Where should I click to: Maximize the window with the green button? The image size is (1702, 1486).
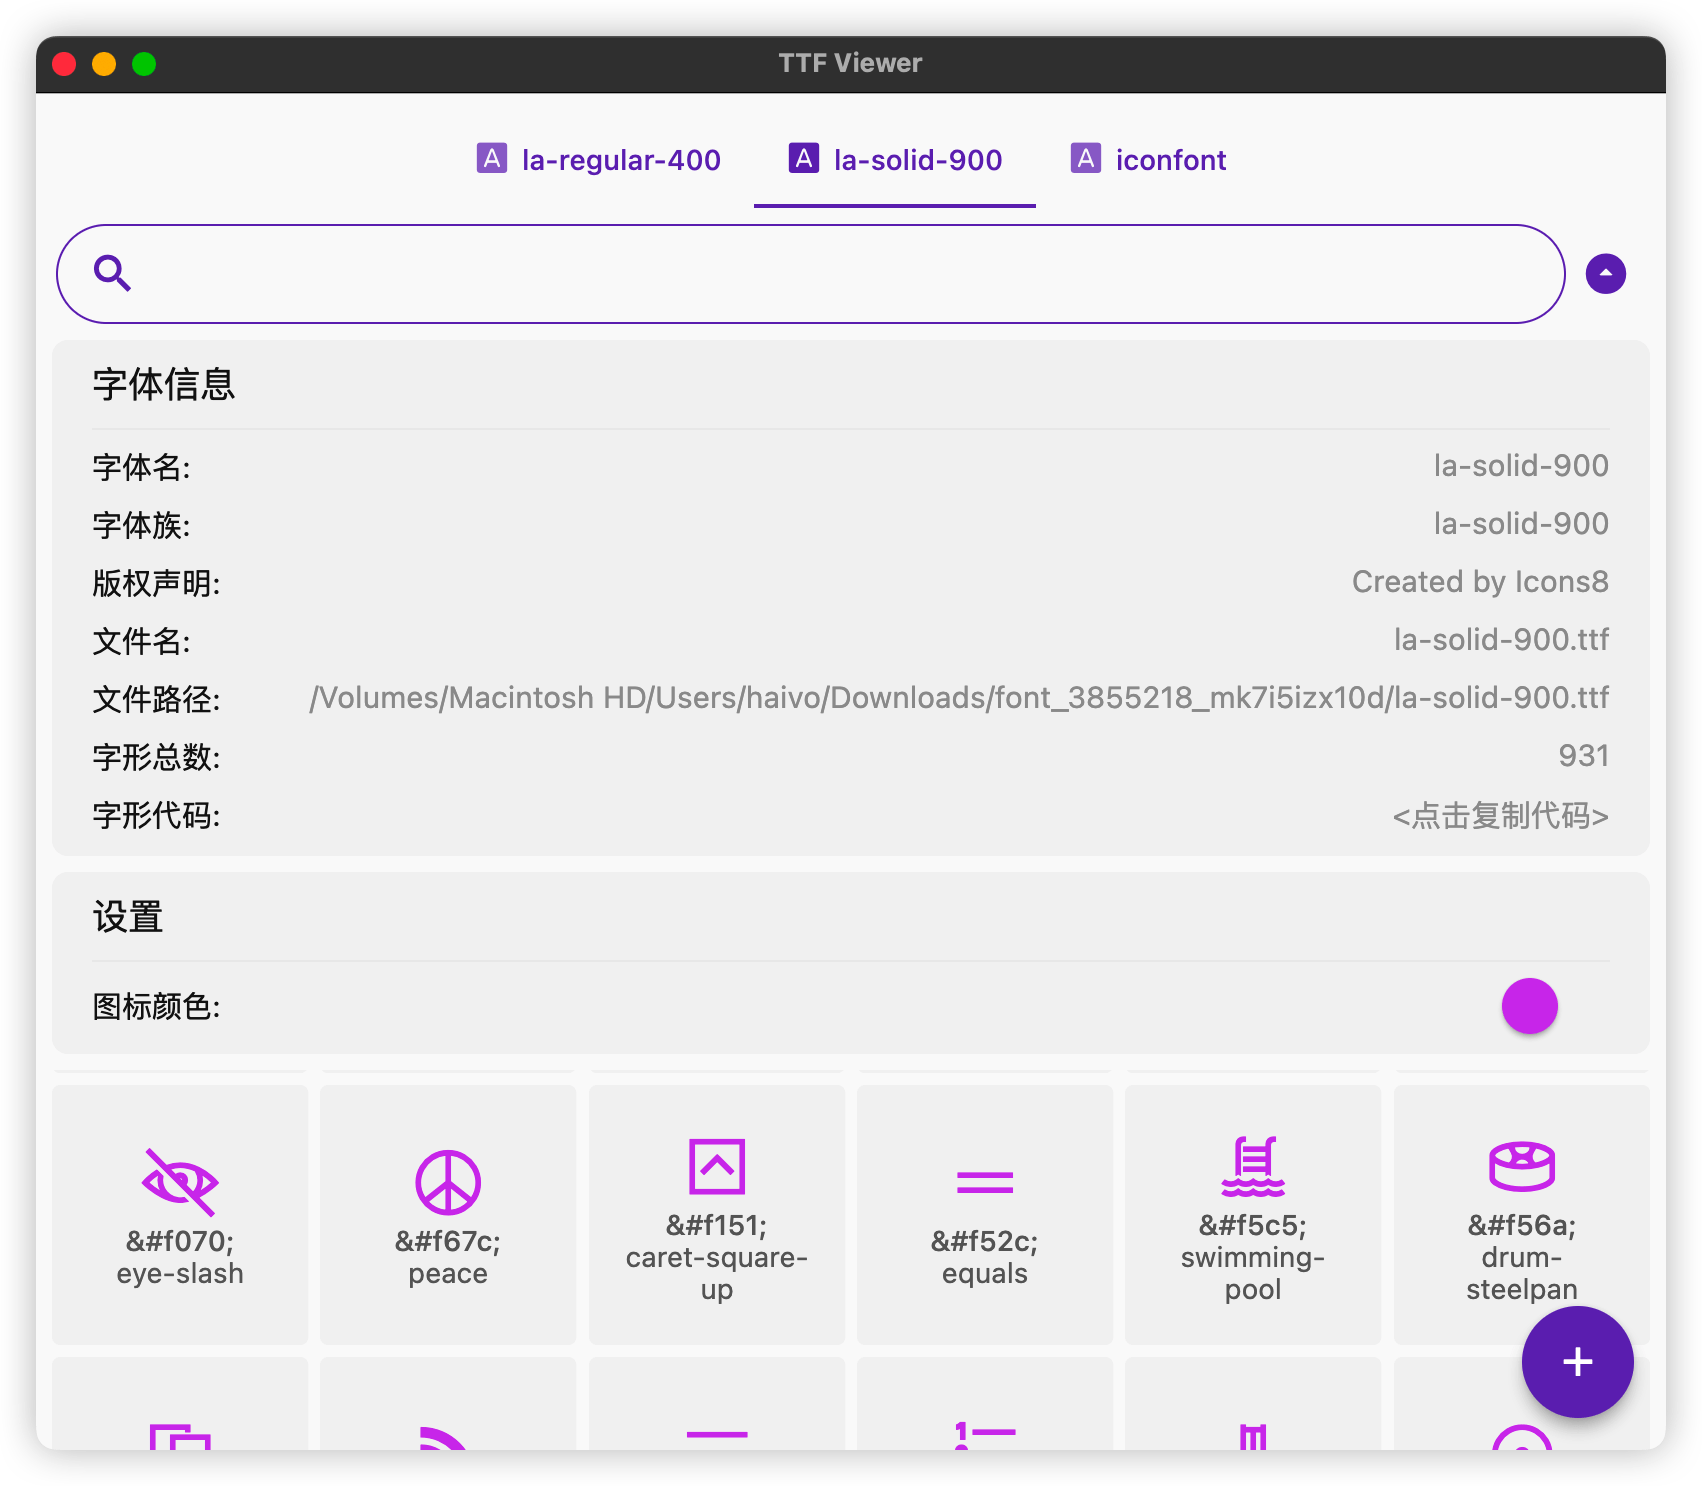[144, 64]
